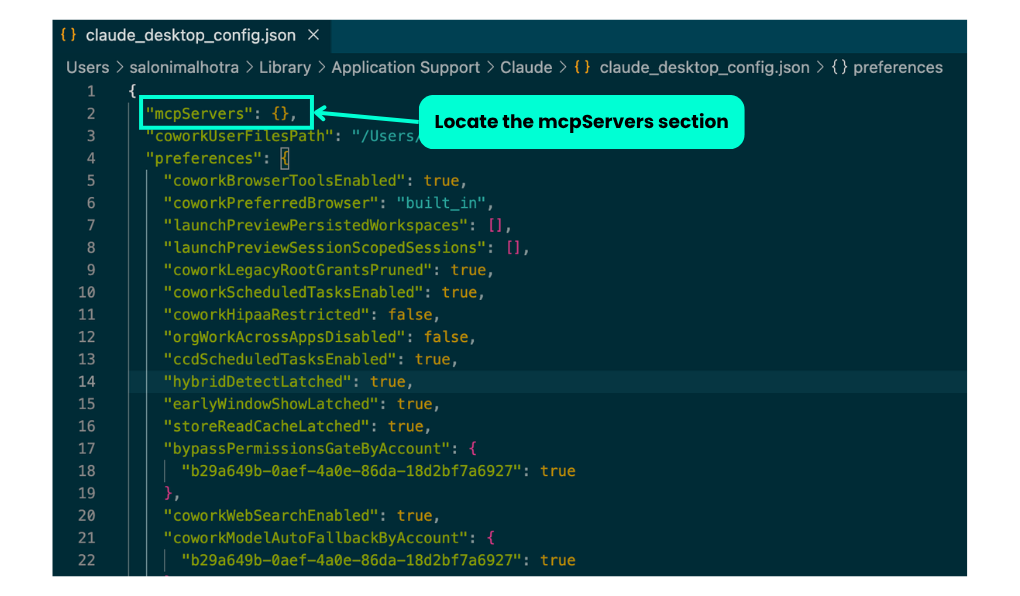
Task: Click the "launchPreviewPersistedWorkspaces" key
Action: coord(315,225)
